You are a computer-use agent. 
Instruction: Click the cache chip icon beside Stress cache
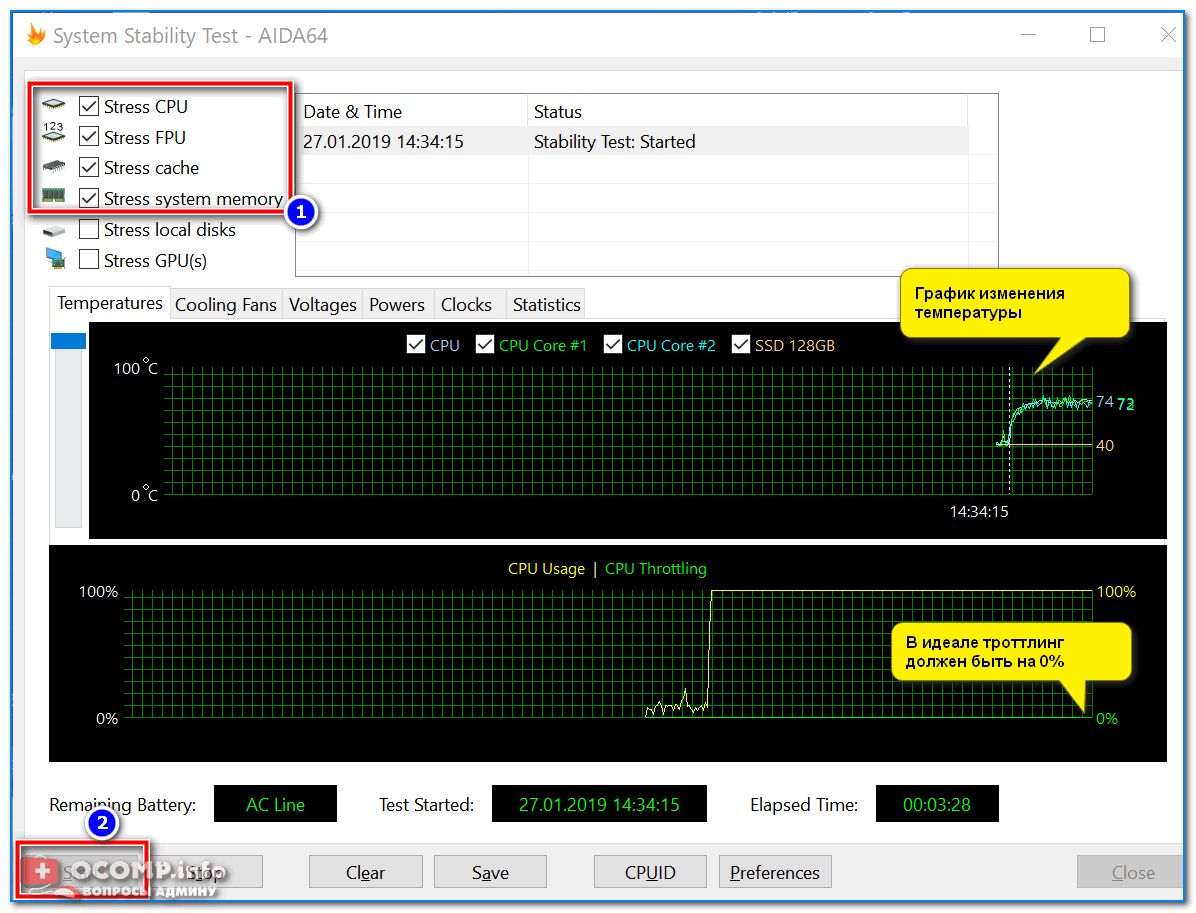click(54, 167)
